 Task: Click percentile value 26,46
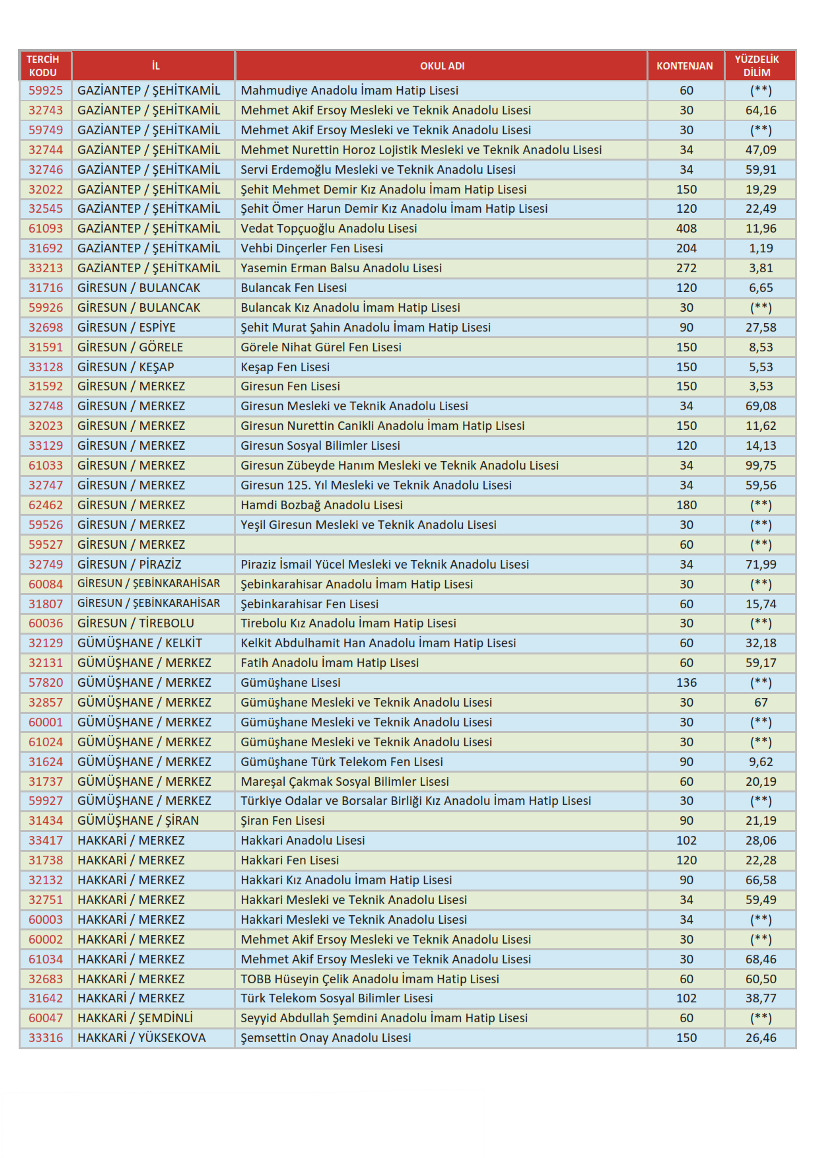coord(760,1038)
